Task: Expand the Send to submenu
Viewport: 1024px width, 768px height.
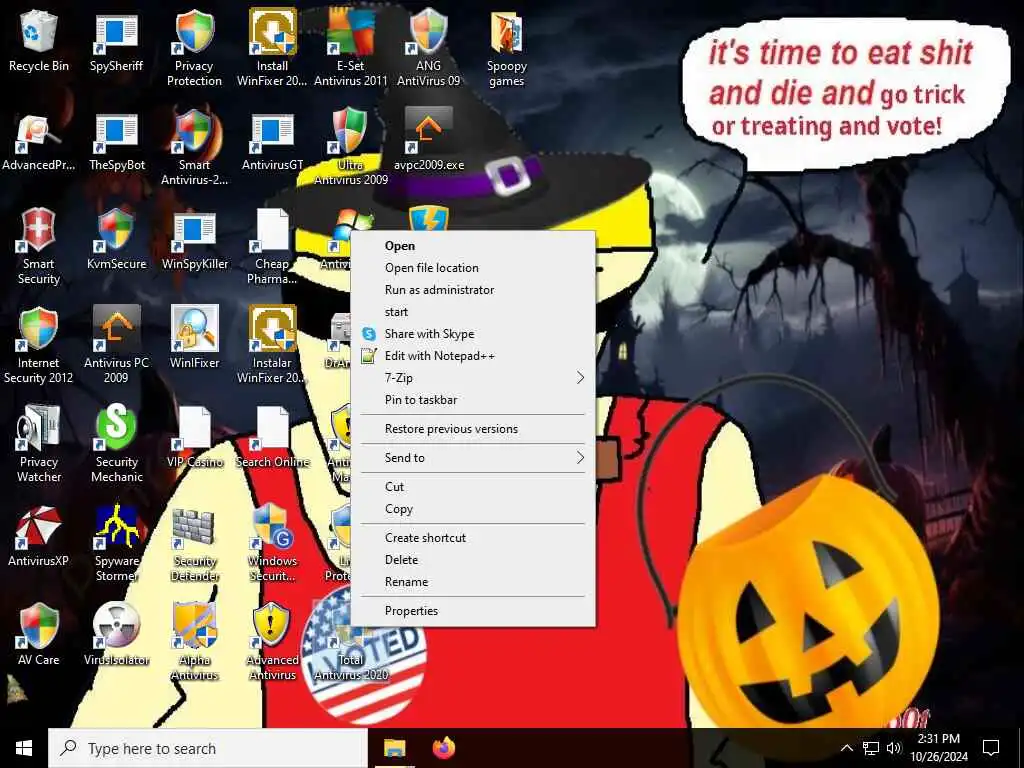Action: (x=473, y=458)
